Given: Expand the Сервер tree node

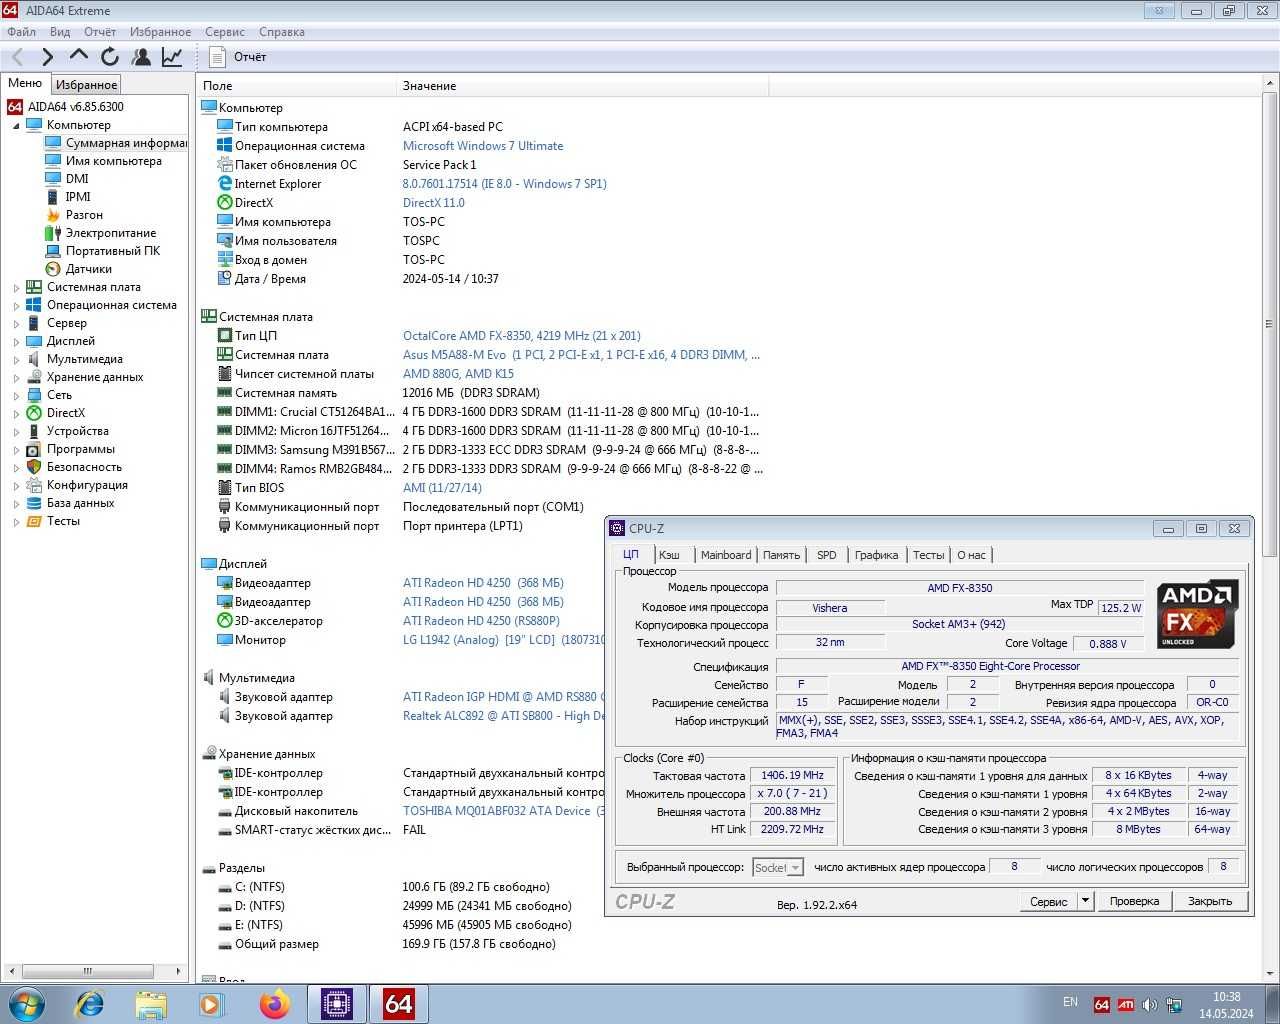Looking at the screenshot, I should pos(16,324).
